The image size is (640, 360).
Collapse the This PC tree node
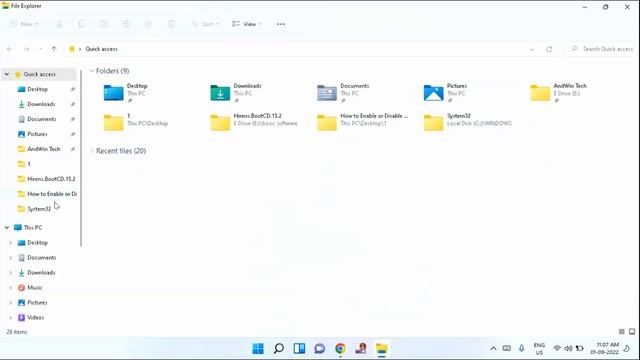click(x=7, y=227)
